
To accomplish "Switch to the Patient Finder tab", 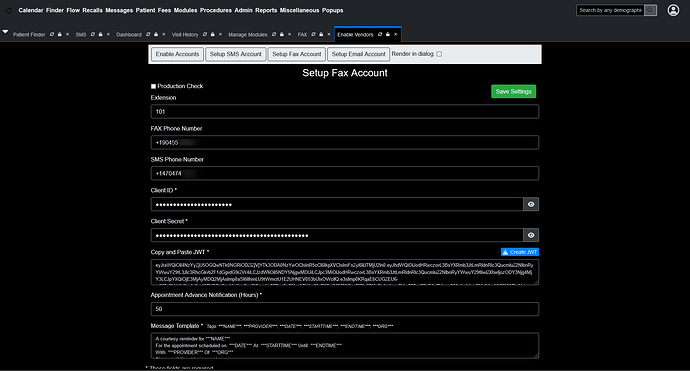I will click(x=29, y=34).
